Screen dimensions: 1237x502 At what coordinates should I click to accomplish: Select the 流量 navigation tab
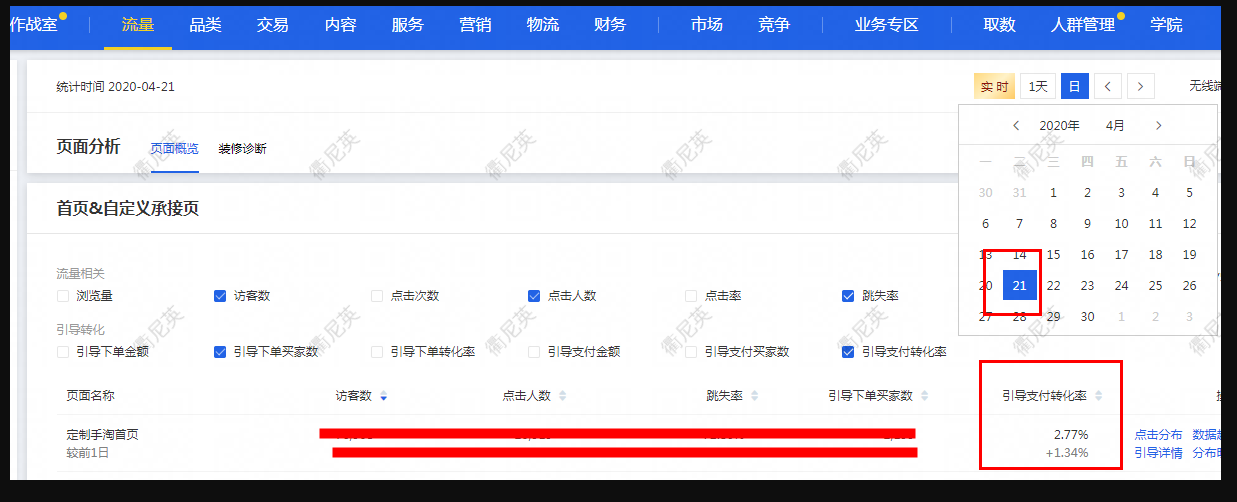[x=138, y=26]
